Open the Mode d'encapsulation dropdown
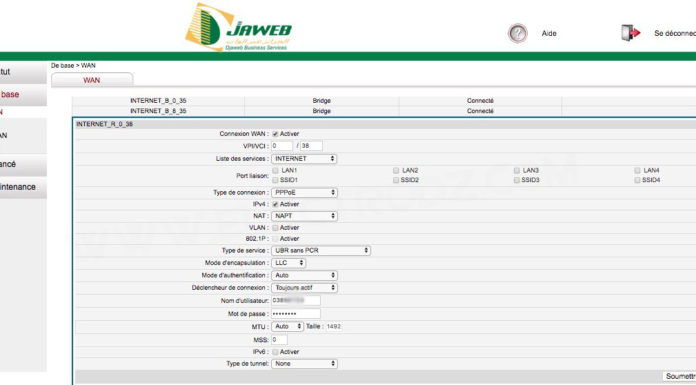The image size is (696, 385). [x=289, y=263]
